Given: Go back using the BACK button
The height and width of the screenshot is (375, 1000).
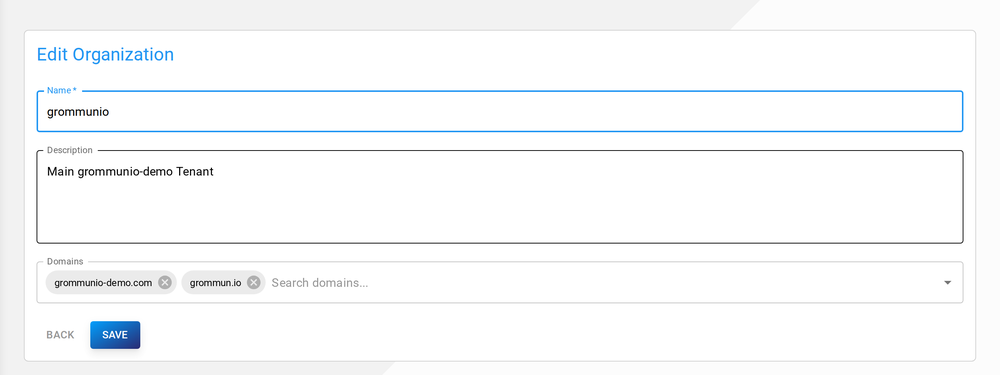Looking at the screenshot, I should [60, 335].
